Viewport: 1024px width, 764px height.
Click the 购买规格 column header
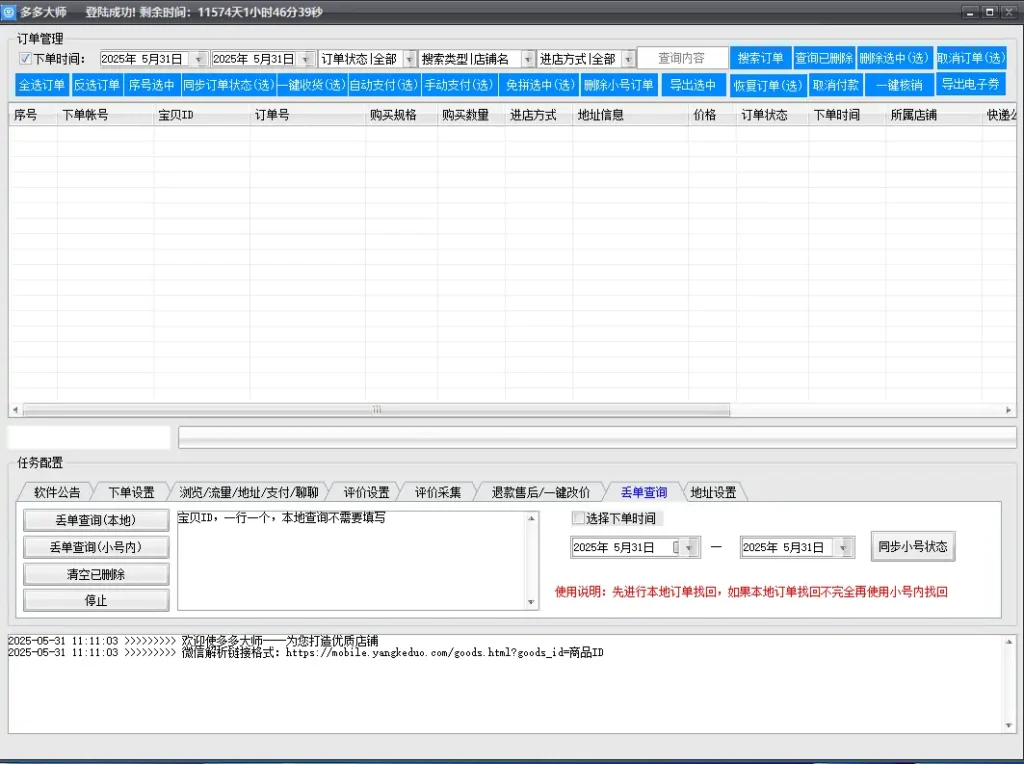[x=402, y=115]
